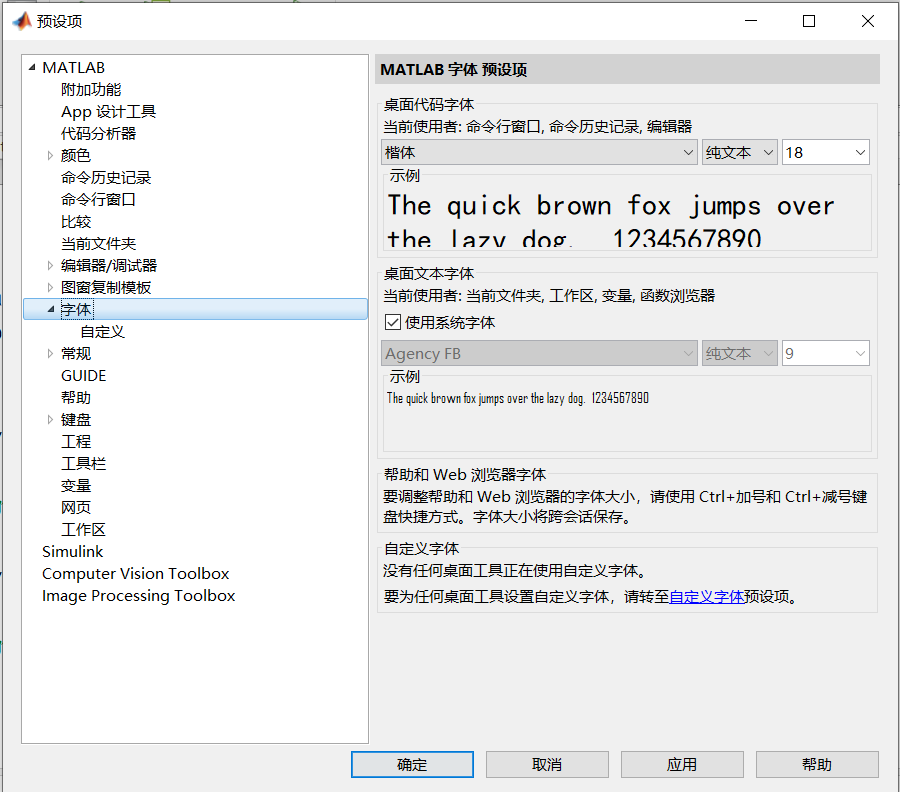Click the 确定 button

point(412,764)
